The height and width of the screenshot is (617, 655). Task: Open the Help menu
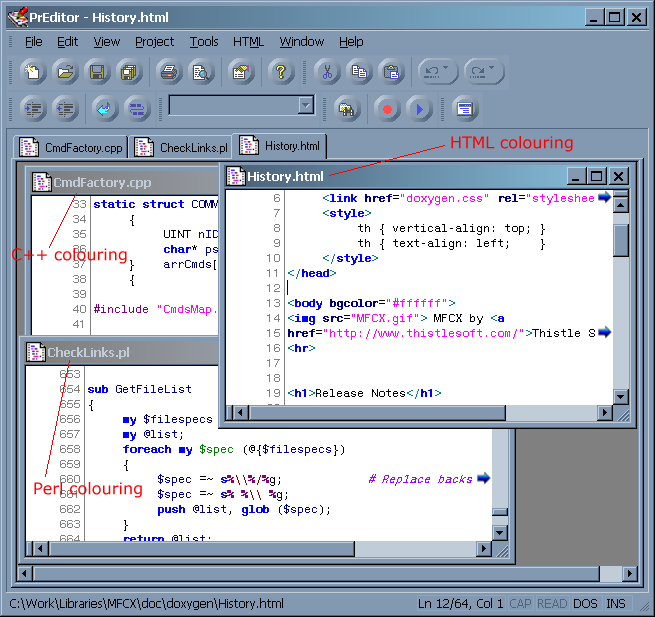point(351,42)
